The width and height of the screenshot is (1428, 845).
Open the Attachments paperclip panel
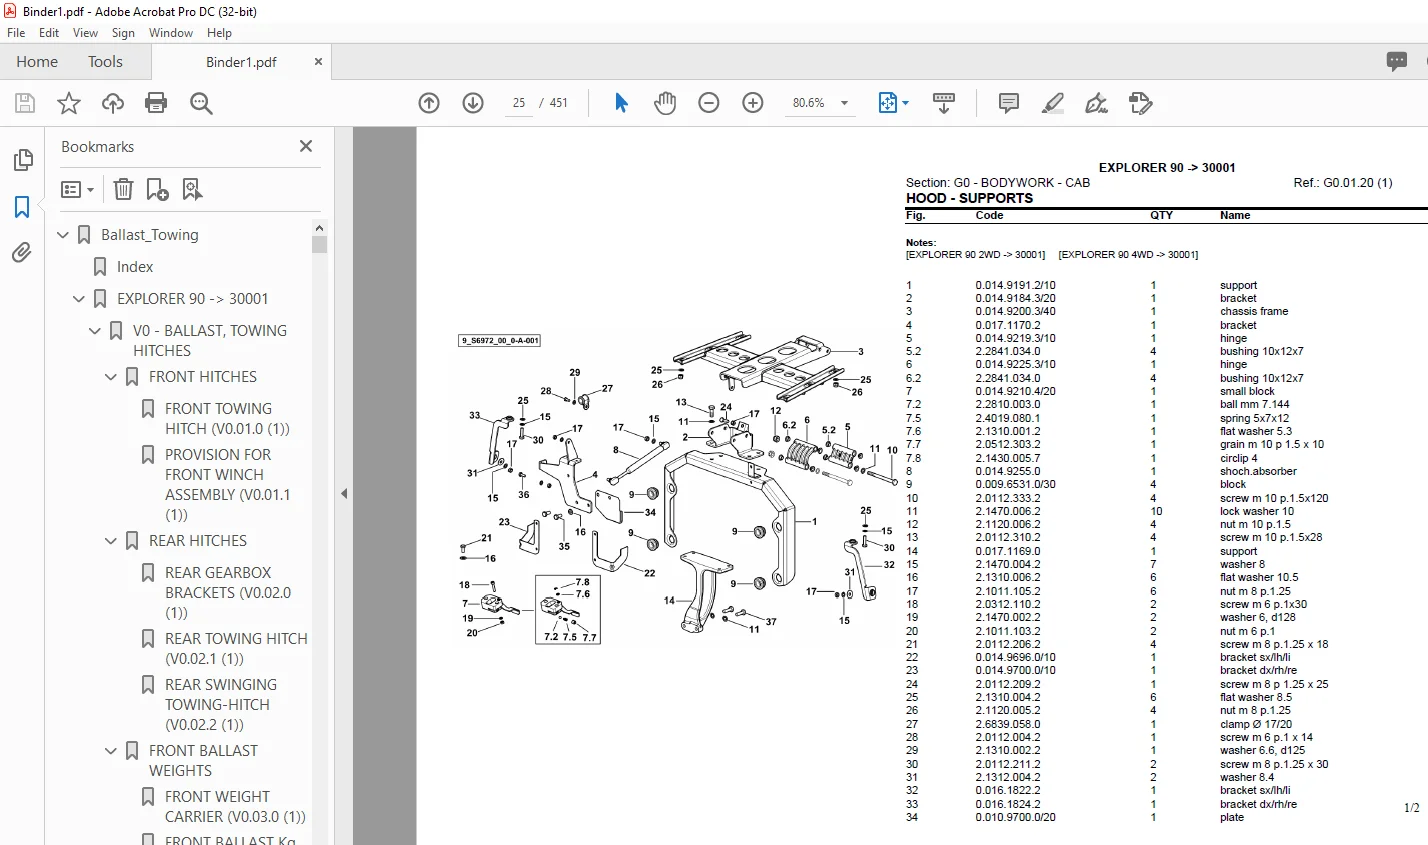click(x=22, y=252)
